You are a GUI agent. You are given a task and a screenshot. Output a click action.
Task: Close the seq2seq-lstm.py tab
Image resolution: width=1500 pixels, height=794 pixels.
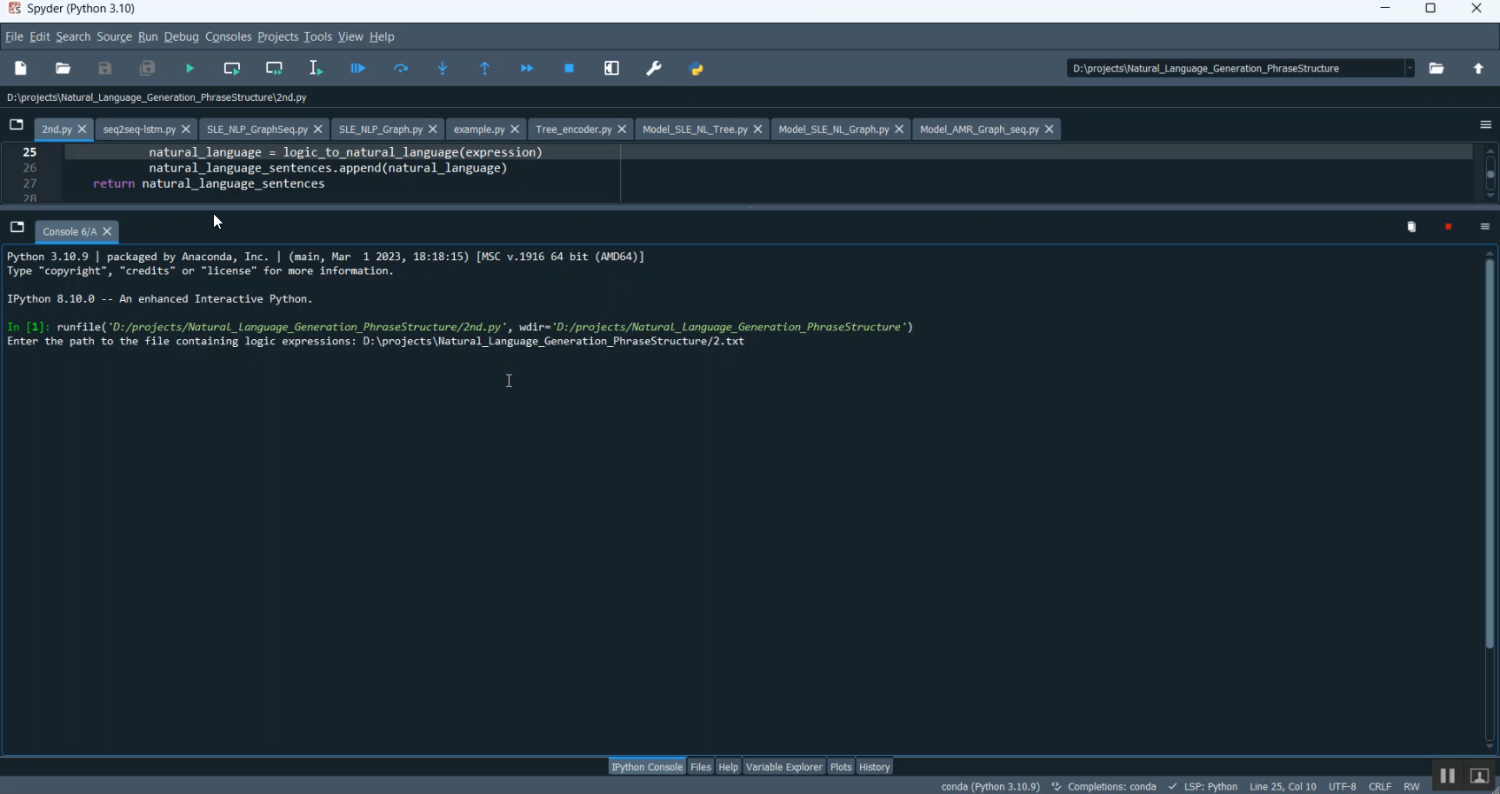click(186, 130)
